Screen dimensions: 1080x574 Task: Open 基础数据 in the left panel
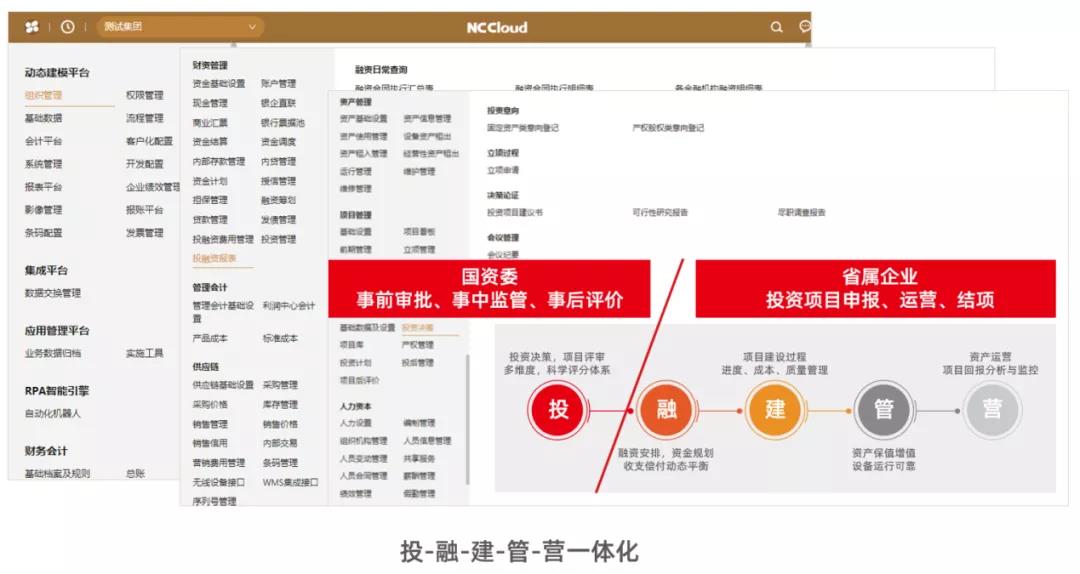point(43,118)
